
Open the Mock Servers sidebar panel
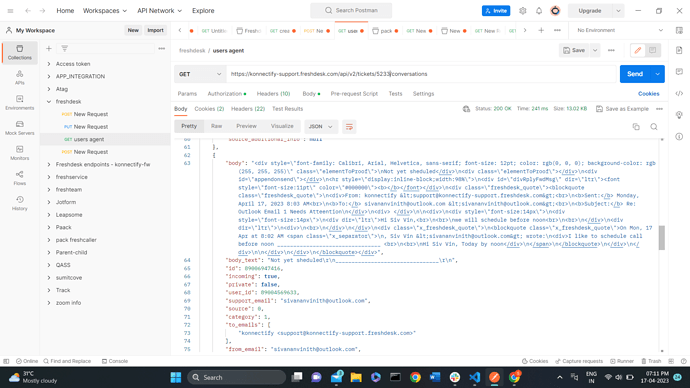click(20, 128)
